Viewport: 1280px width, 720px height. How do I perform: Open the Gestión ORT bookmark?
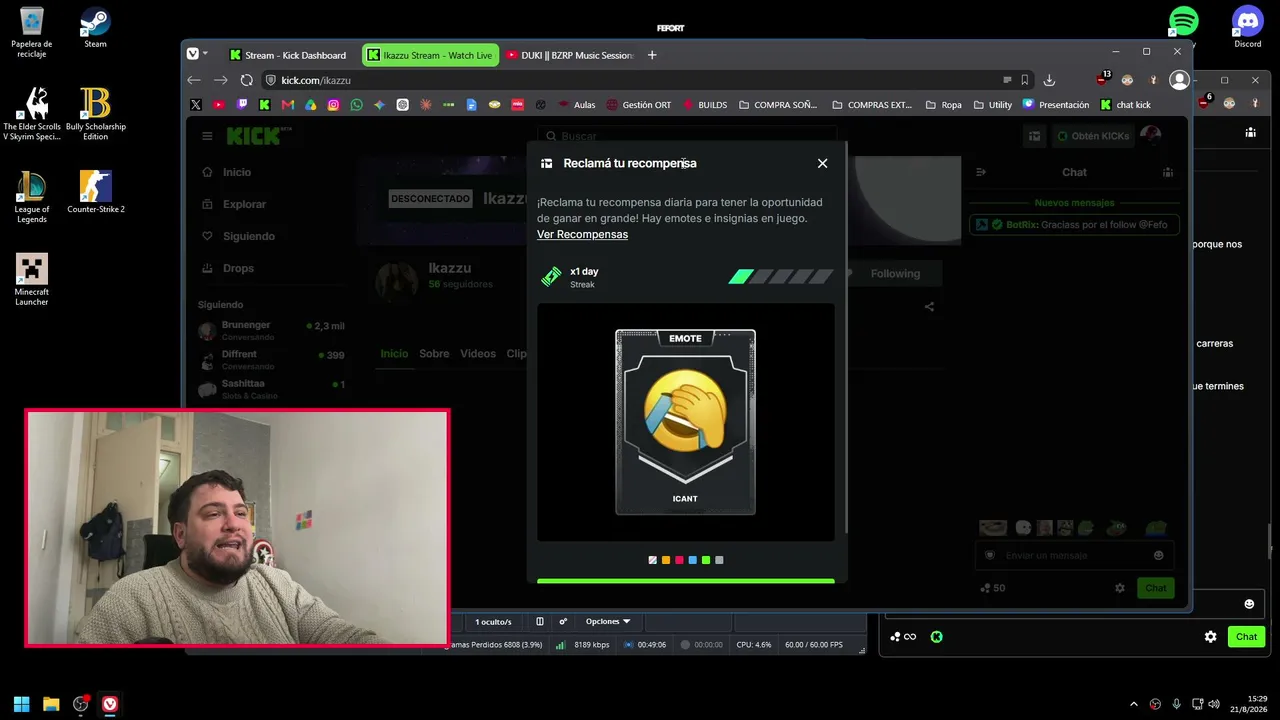tap(638, 105)
